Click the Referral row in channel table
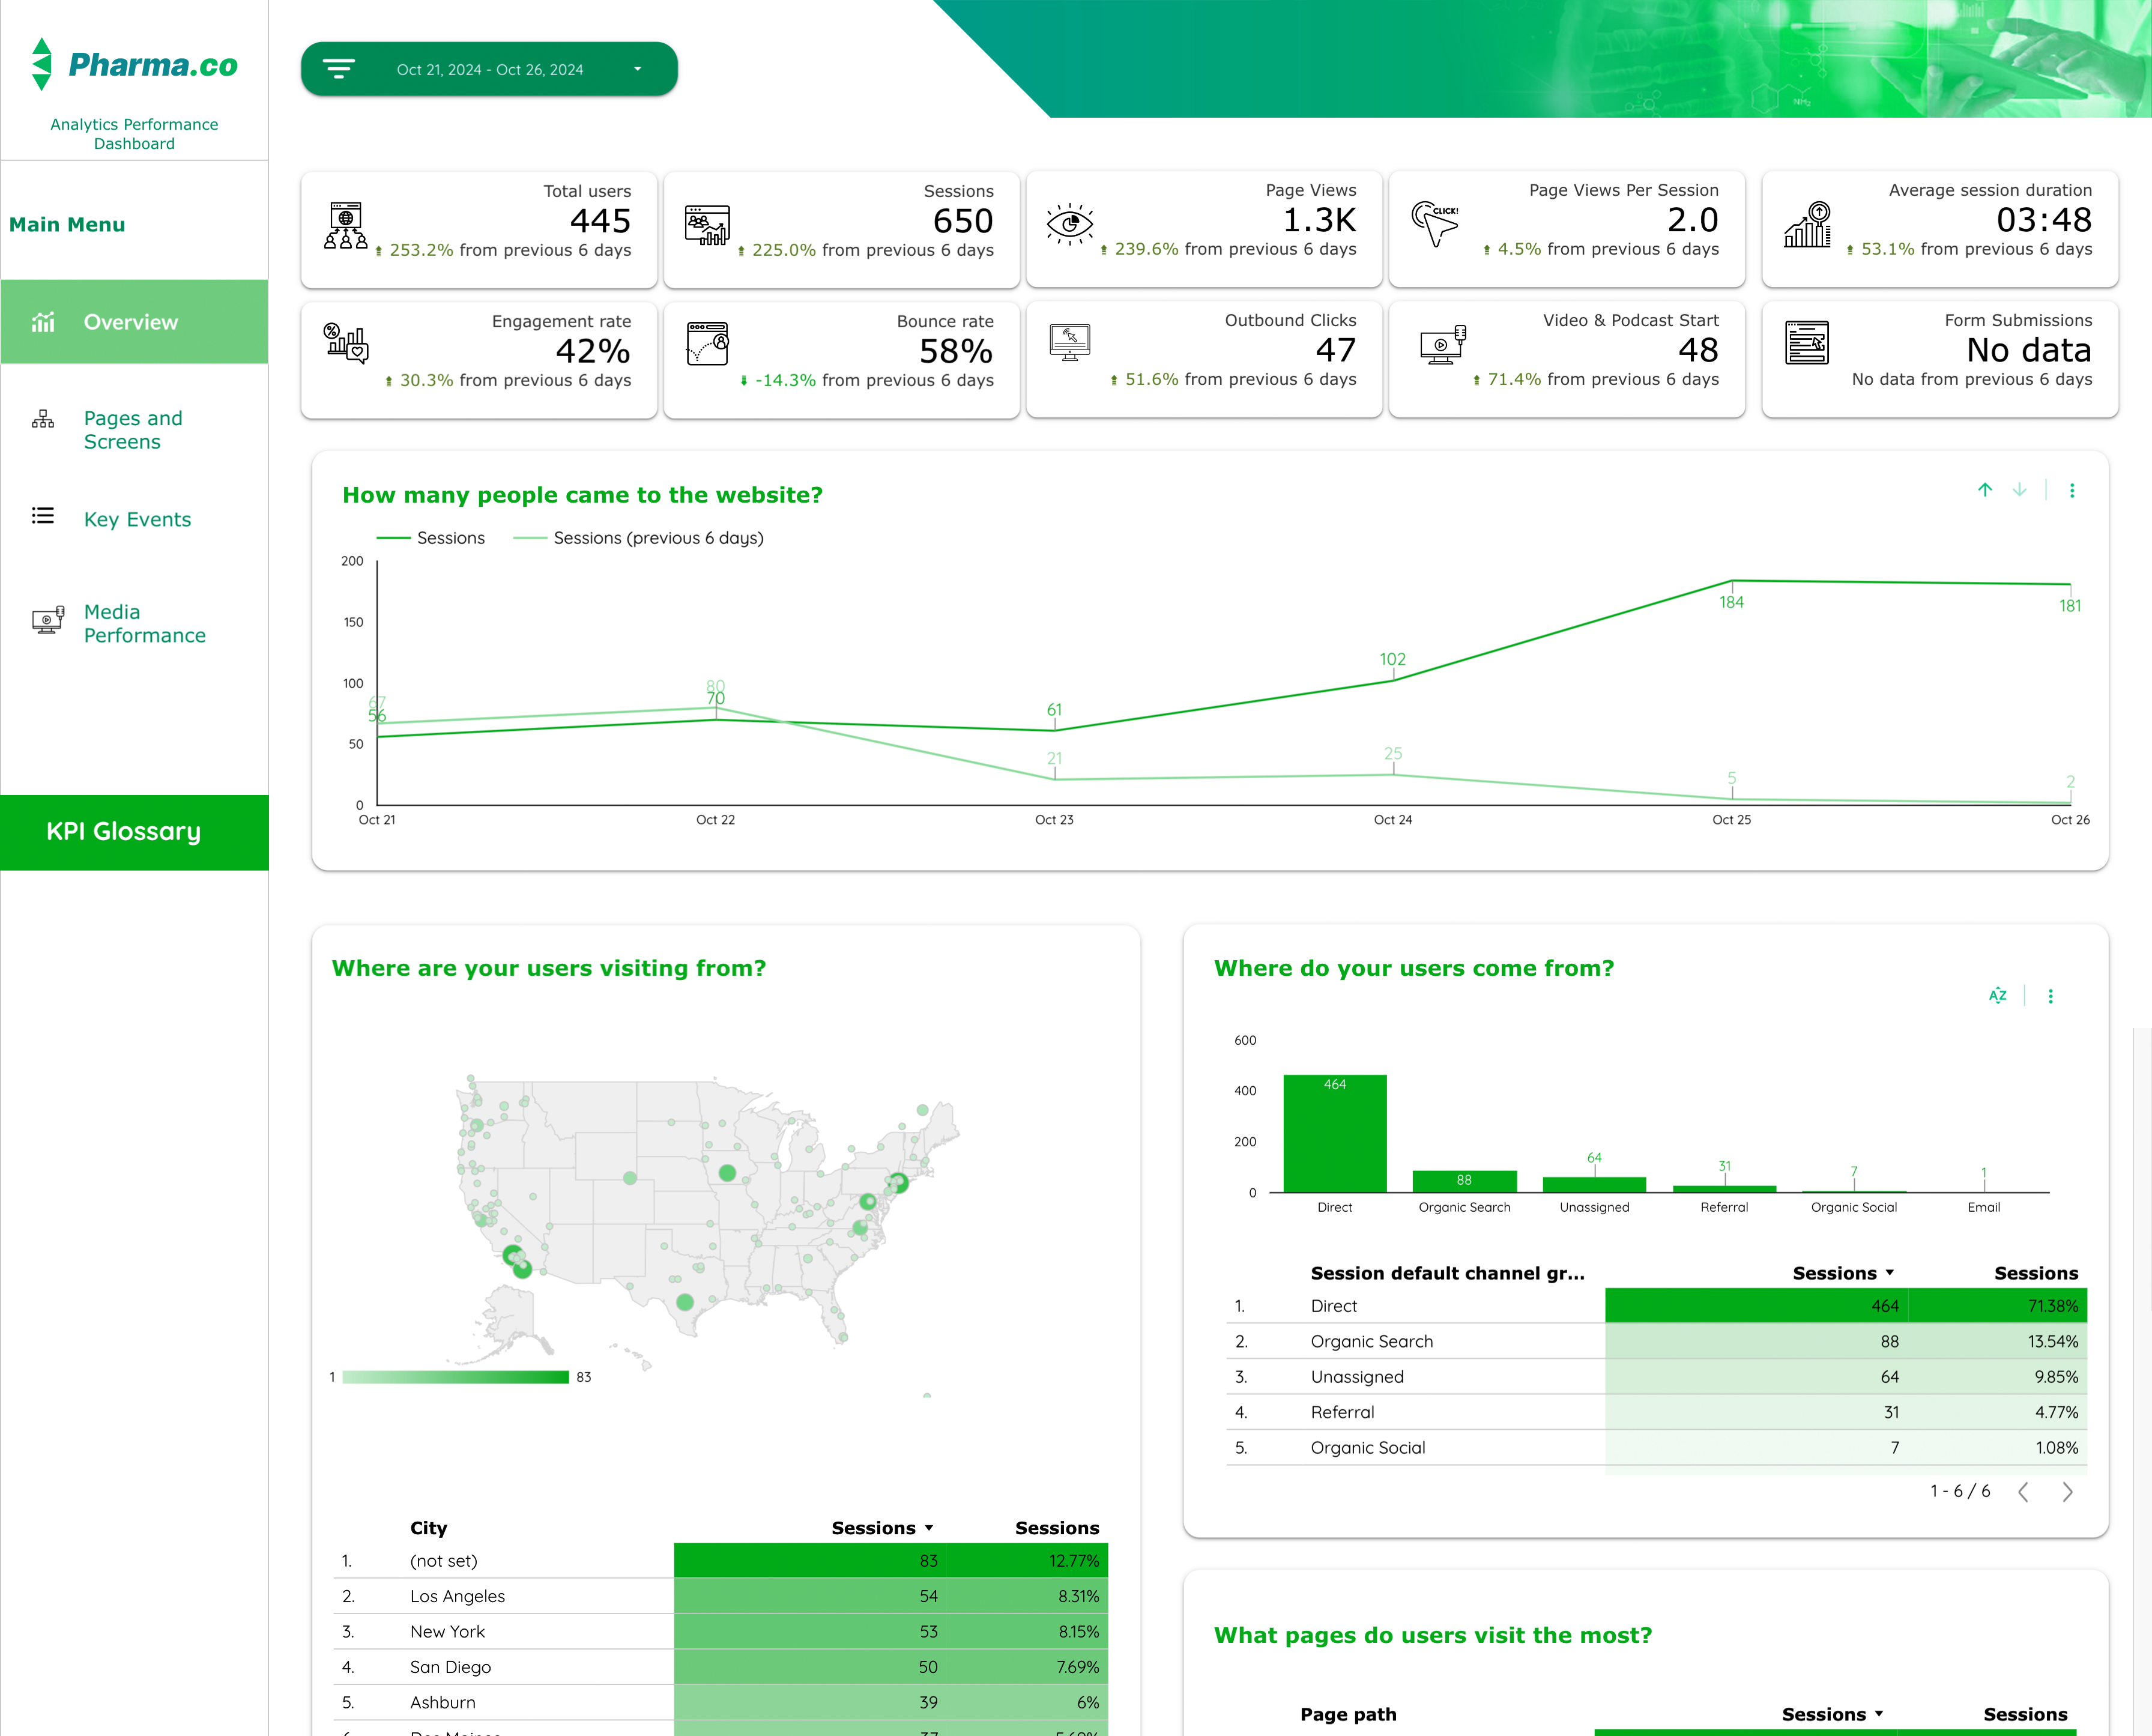2152x1736 pixels. coord(1656,1412)
